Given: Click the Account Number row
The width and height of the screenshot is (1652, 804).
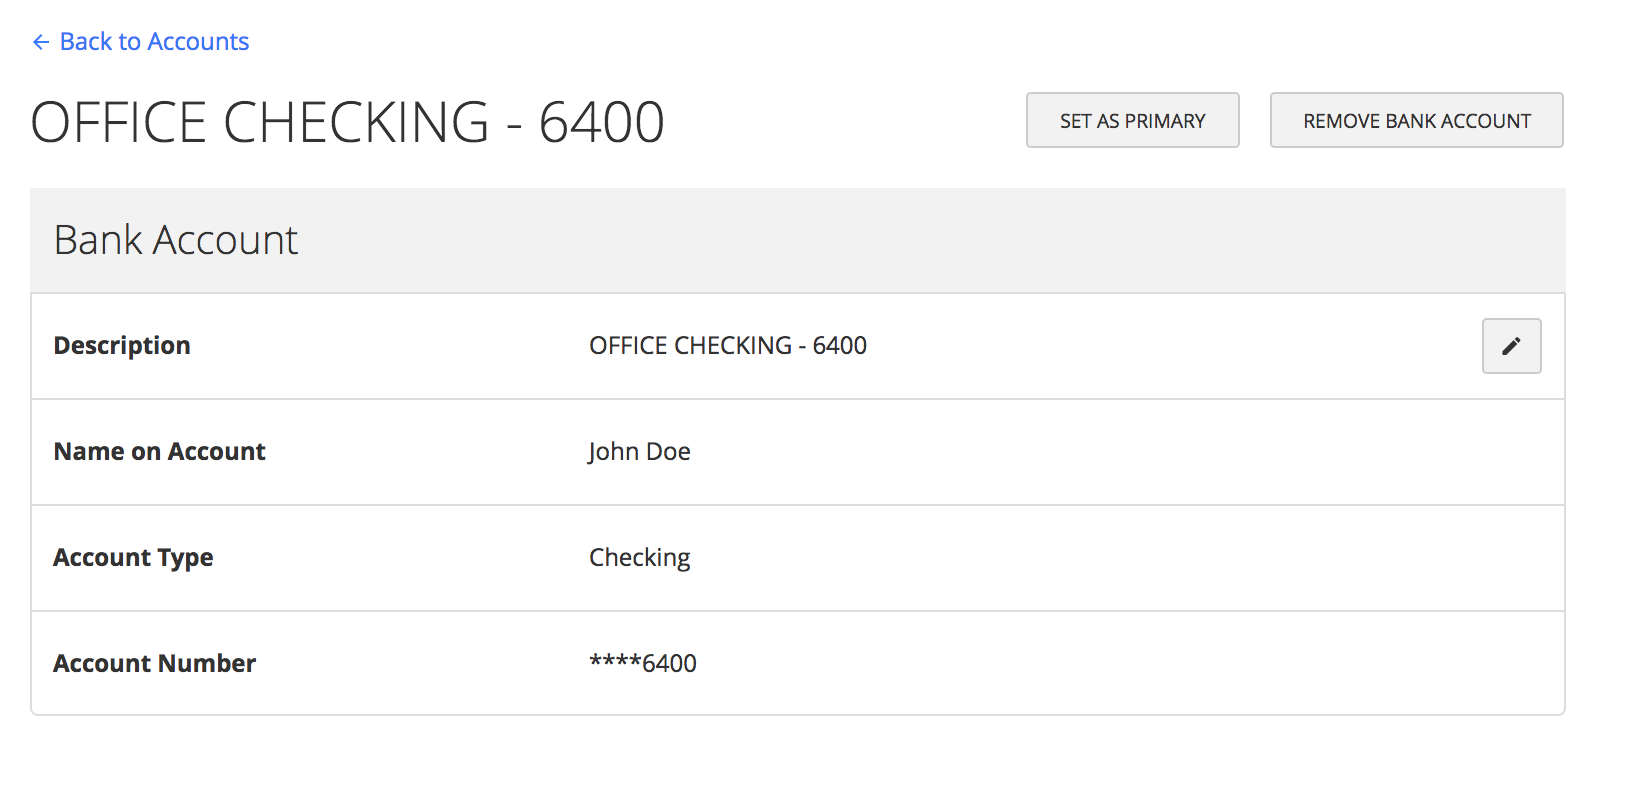Looking at the screenshot, I should click(x=155, y=663).
